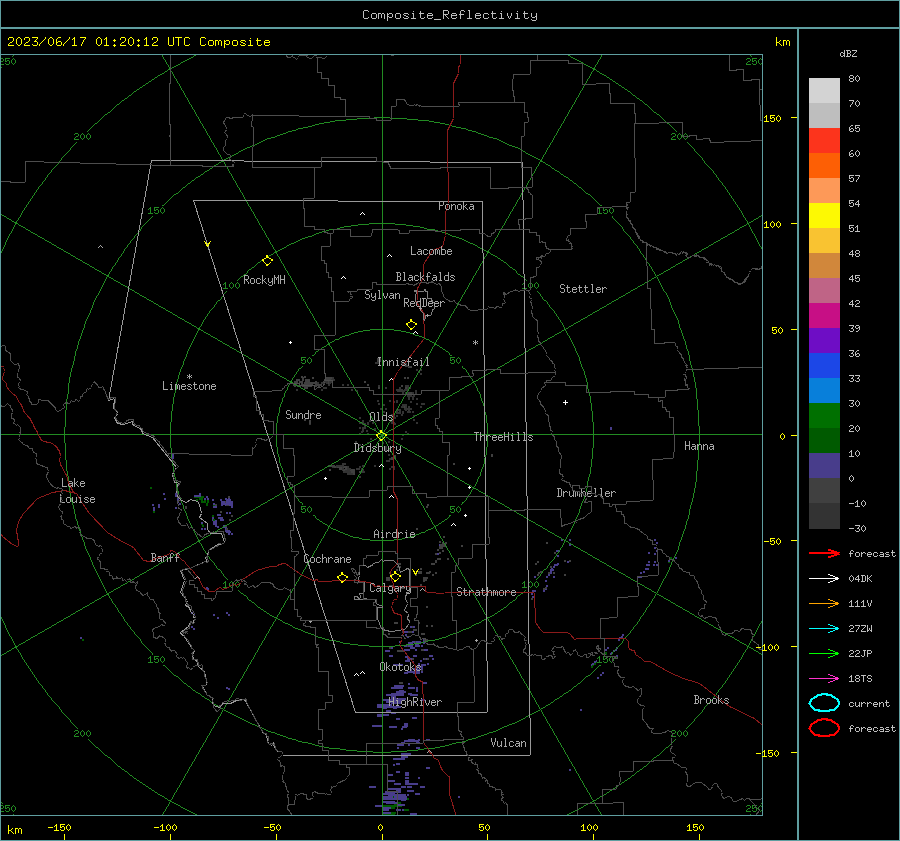Select the purple swatch between 39 and 36
This screenshot has width=900, height=841.
click(824, 340)
